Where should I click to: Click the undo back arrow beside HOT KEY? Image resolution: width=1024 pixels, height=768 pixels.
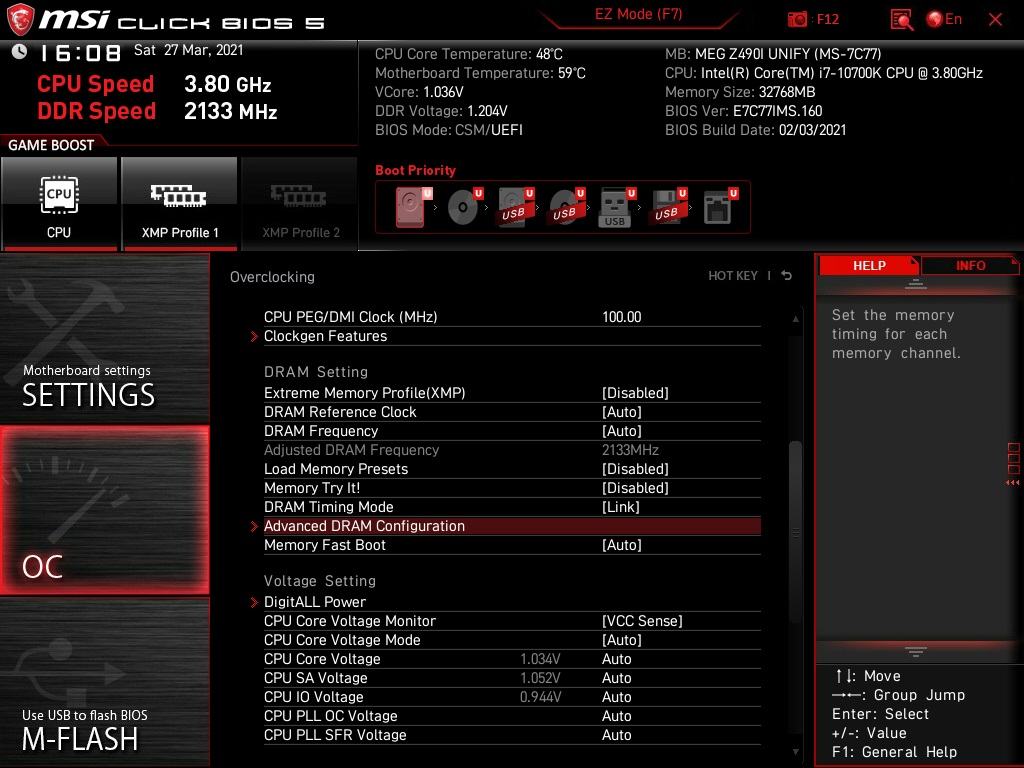pos(787,276)
